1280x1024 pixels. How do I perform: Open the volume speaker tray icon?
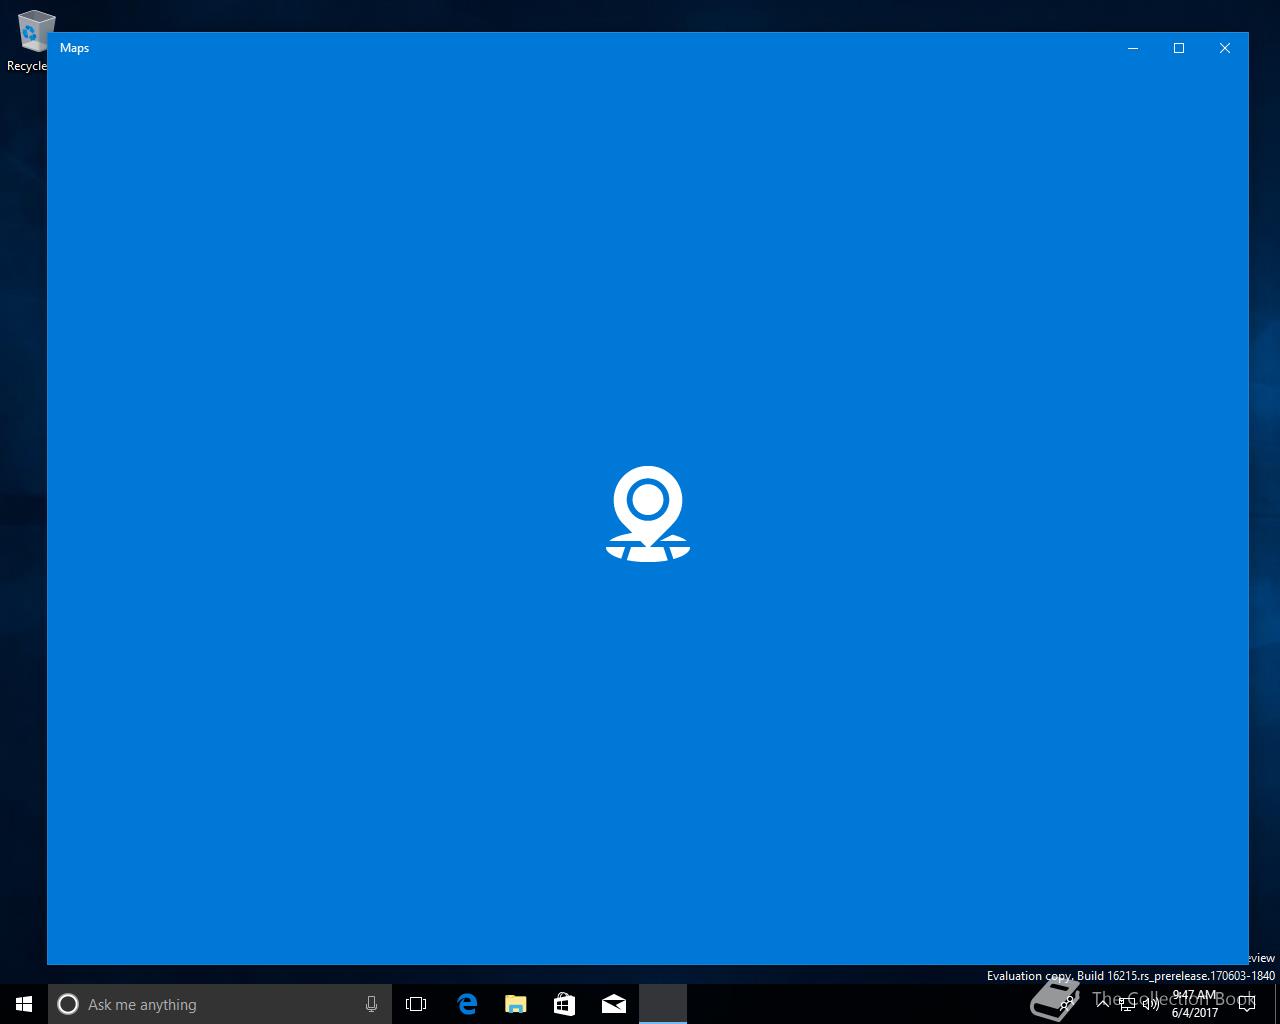click(1151, 1004)
